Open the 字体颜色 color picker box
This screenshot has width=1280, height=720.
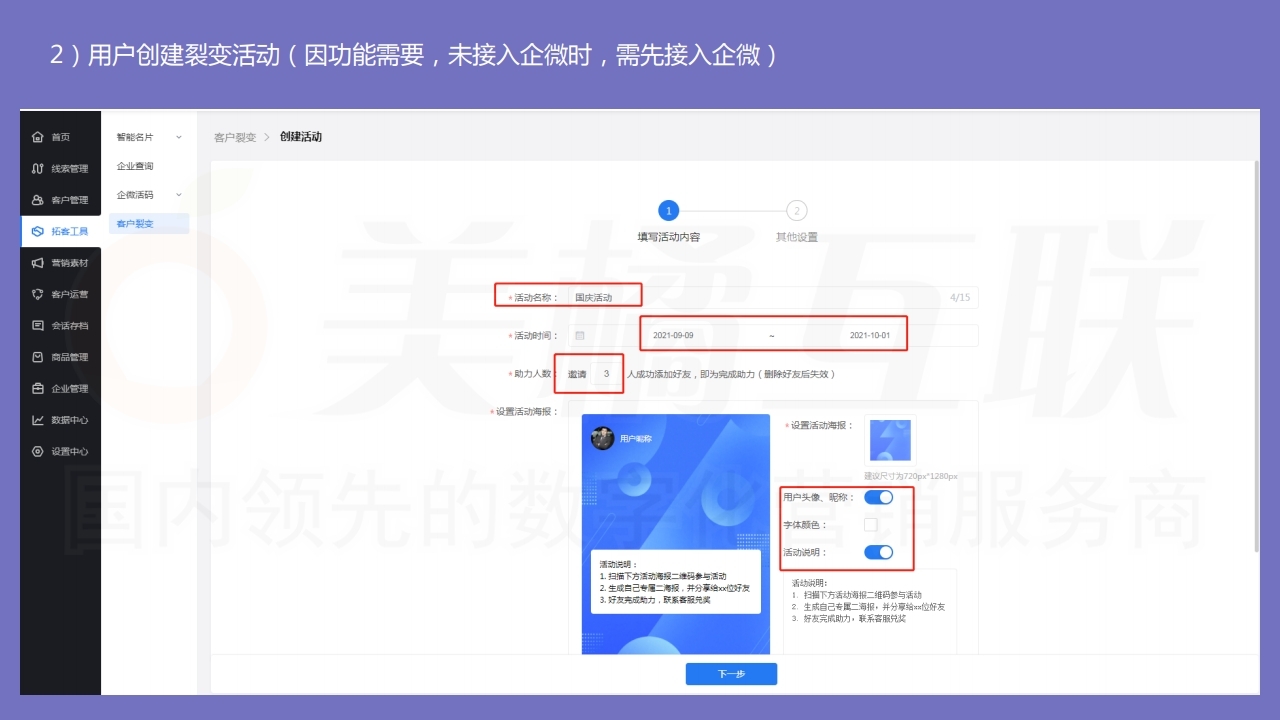click(871, 525)
